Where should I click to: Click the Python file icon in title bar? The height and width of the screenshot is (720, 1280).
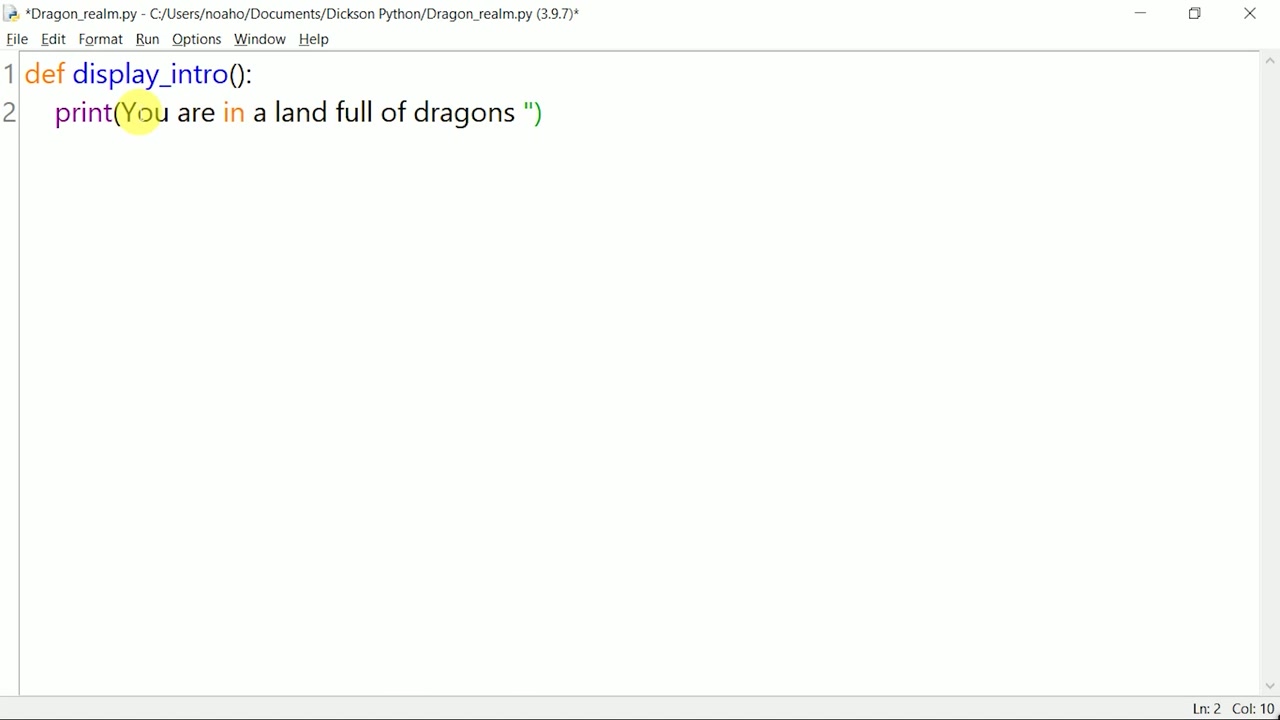tap(12, 14)
